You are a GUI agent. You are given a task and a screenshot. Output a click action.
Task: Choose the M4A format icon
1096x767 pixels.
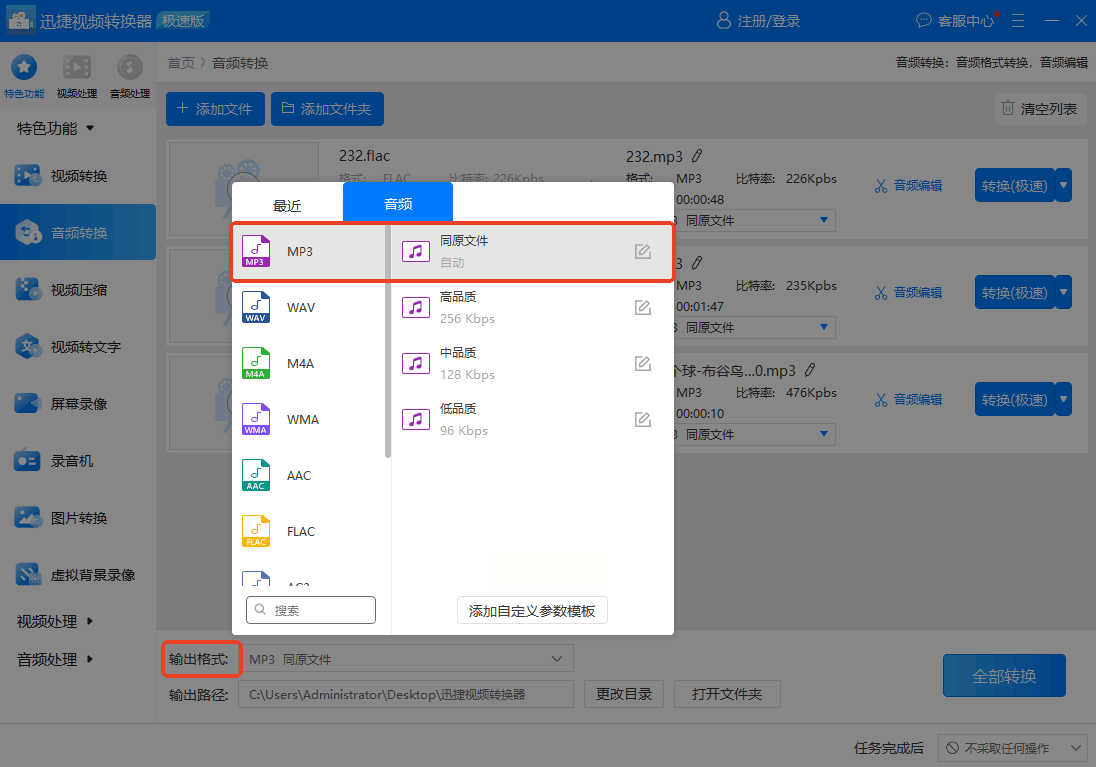click(256, 363)
